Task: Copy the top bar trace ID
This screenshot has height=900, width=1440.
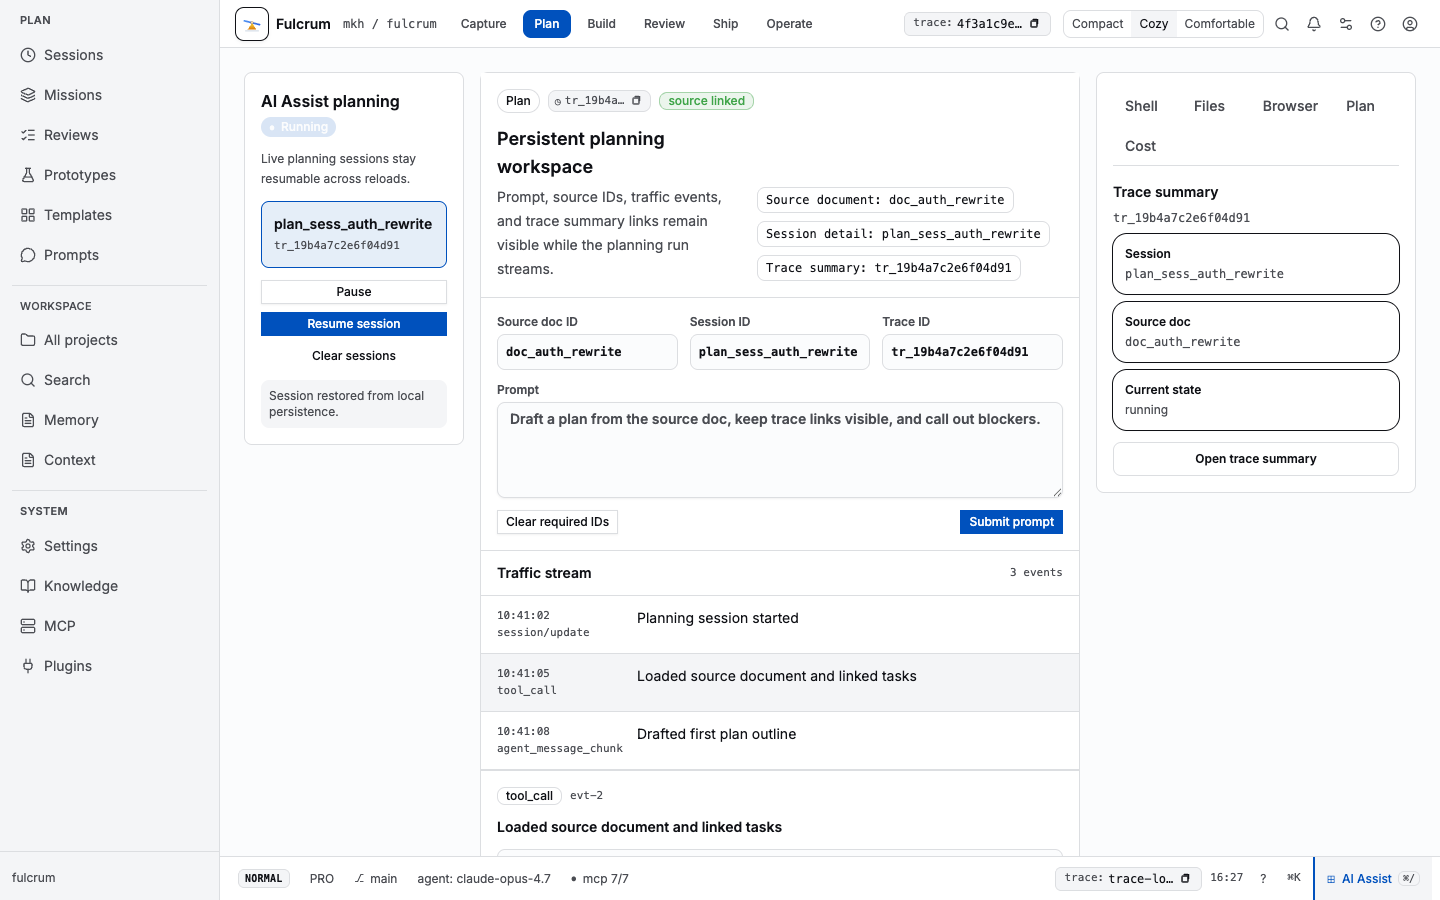Action: coord(1034,24)
